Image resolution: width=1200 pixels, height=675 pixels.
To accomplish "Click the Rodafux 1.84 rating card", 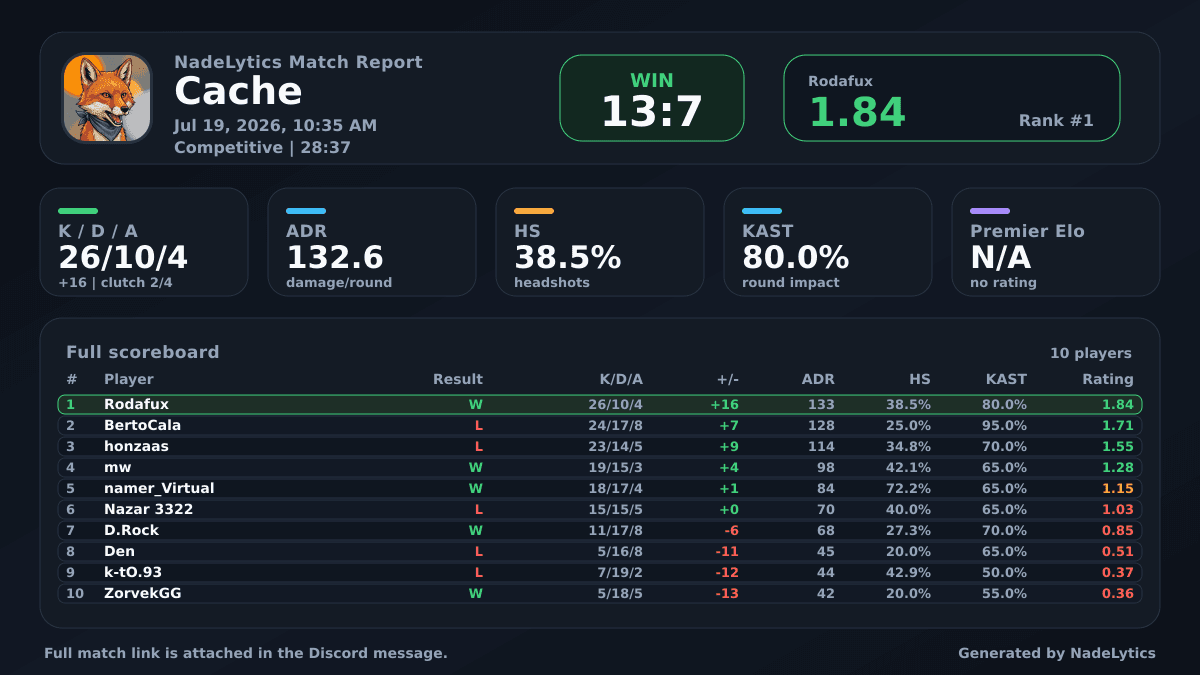I will pos(951,98).
